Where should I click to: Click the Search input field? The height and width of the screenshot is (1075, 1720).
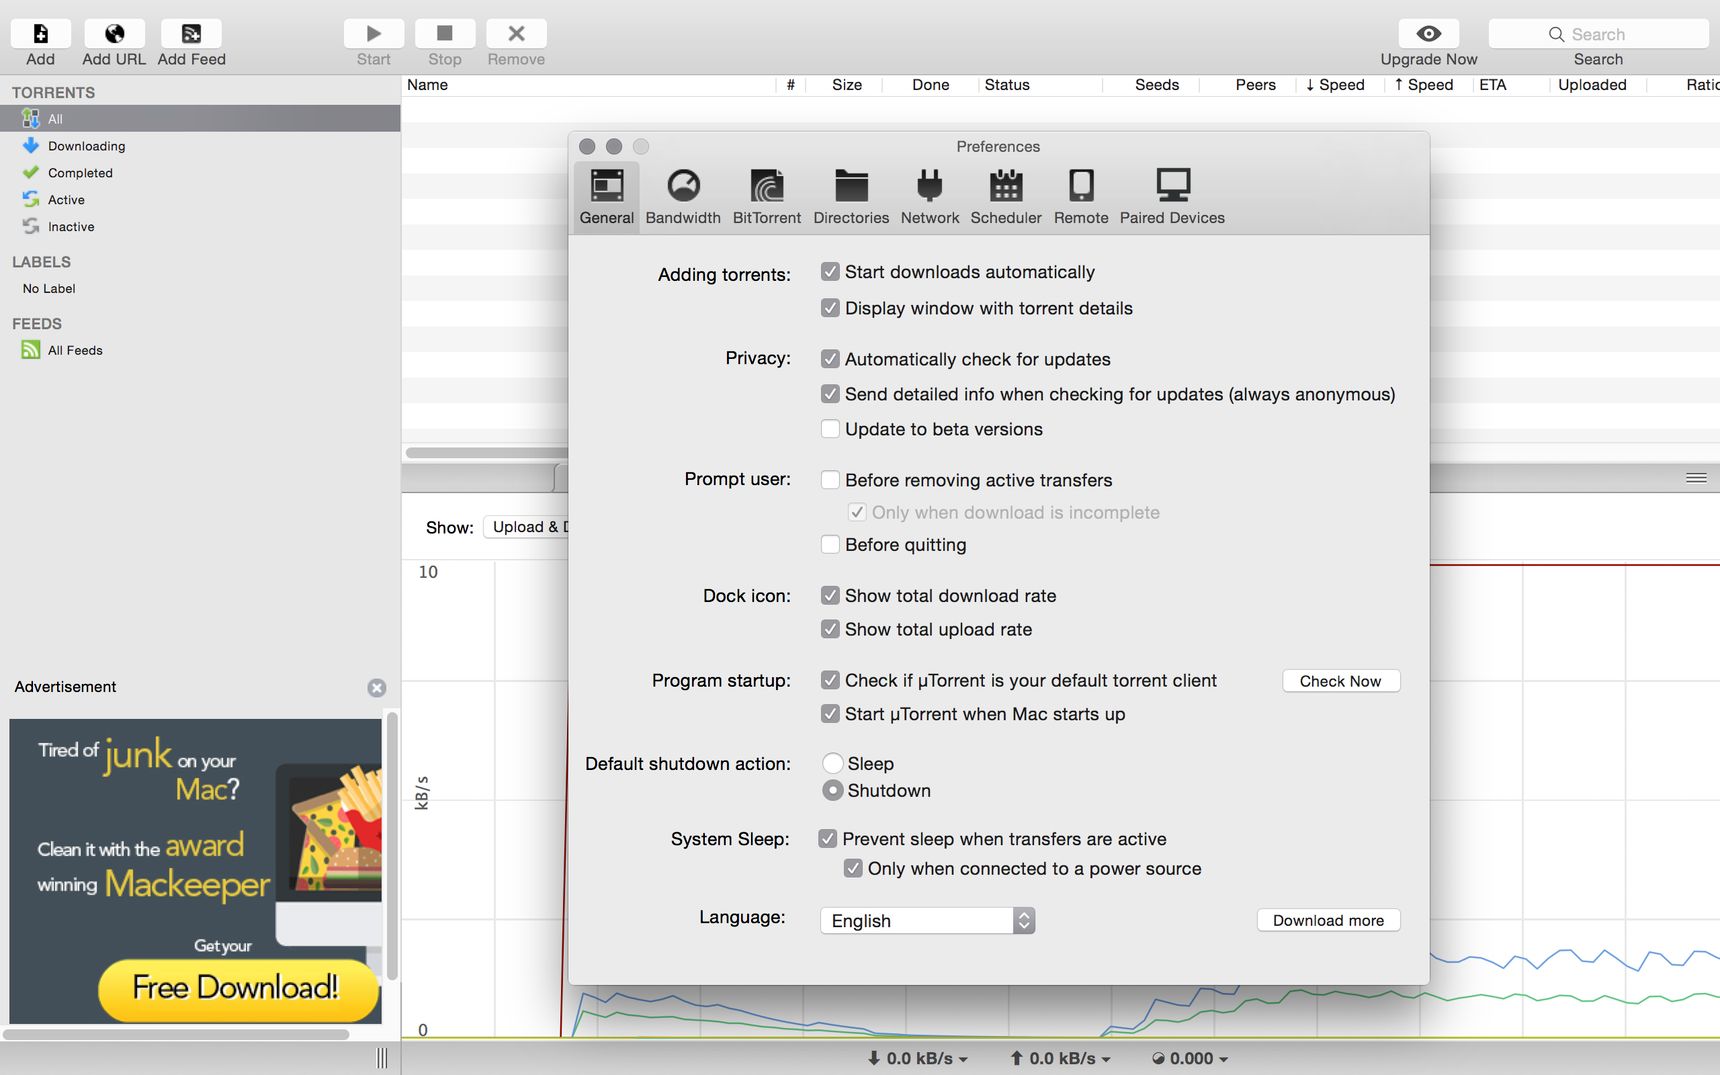(1598, 34)
